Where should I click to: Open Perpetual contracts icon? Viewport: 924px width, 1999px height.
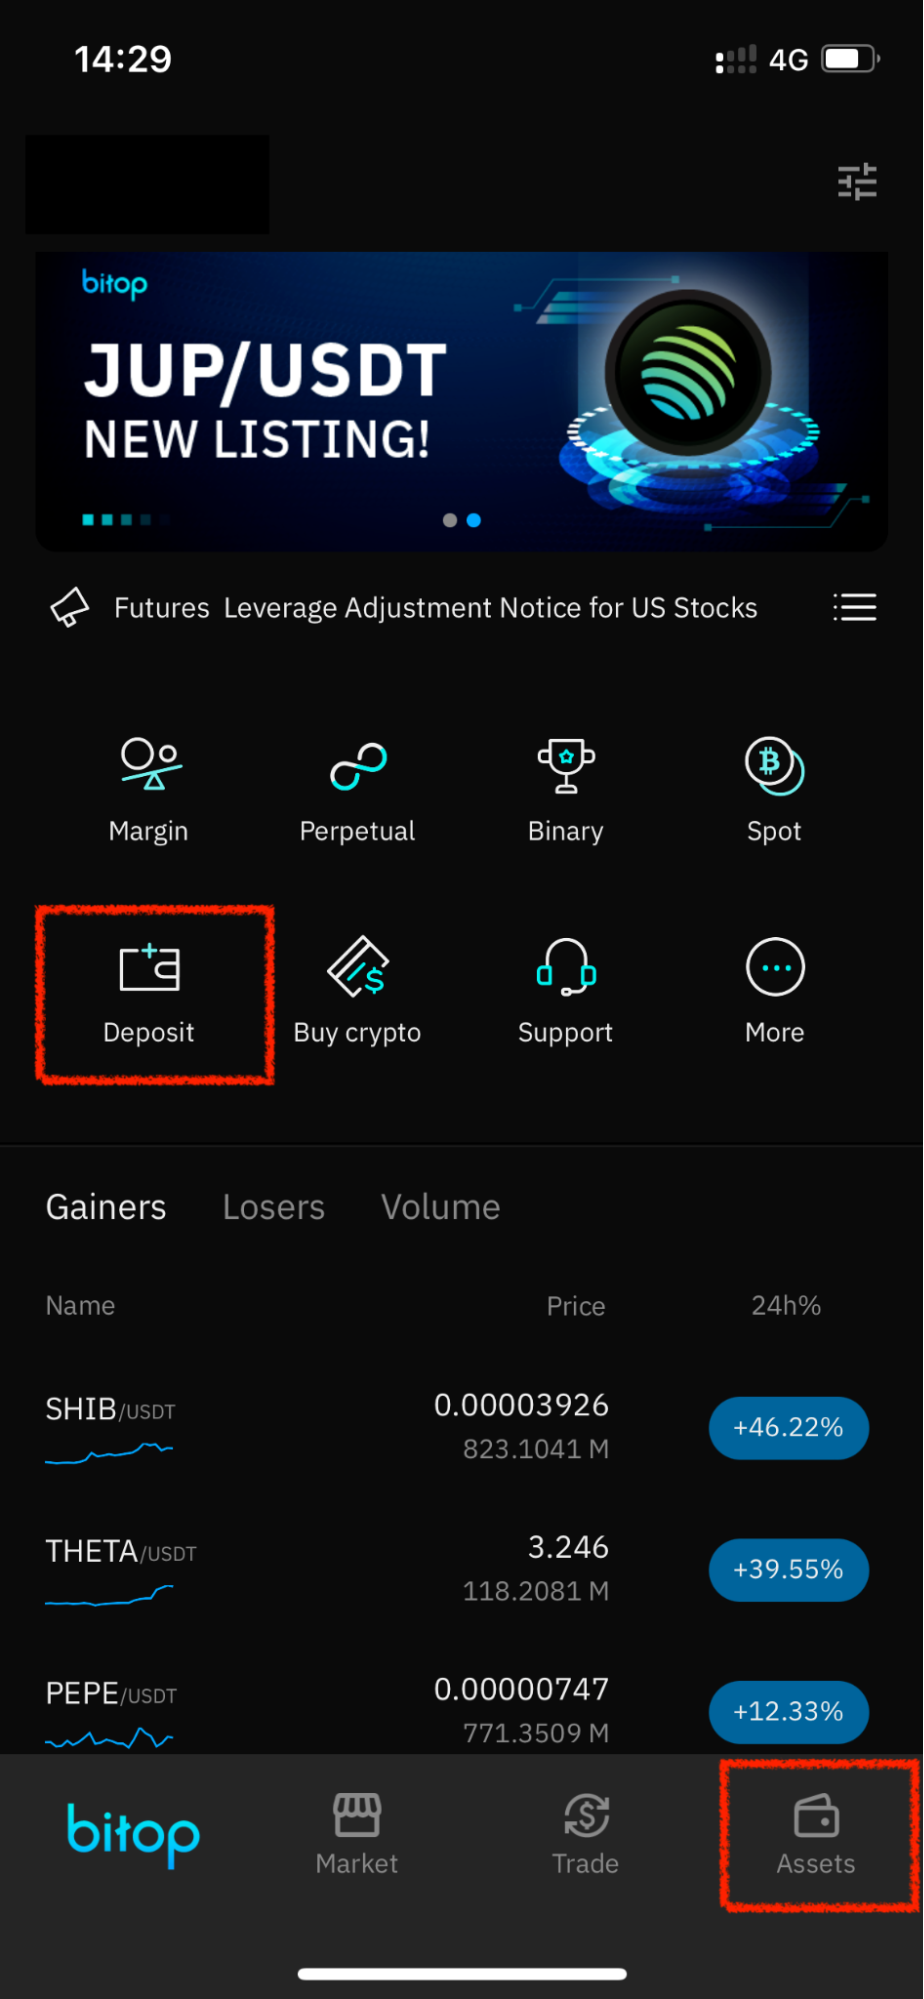pos(358,766)
